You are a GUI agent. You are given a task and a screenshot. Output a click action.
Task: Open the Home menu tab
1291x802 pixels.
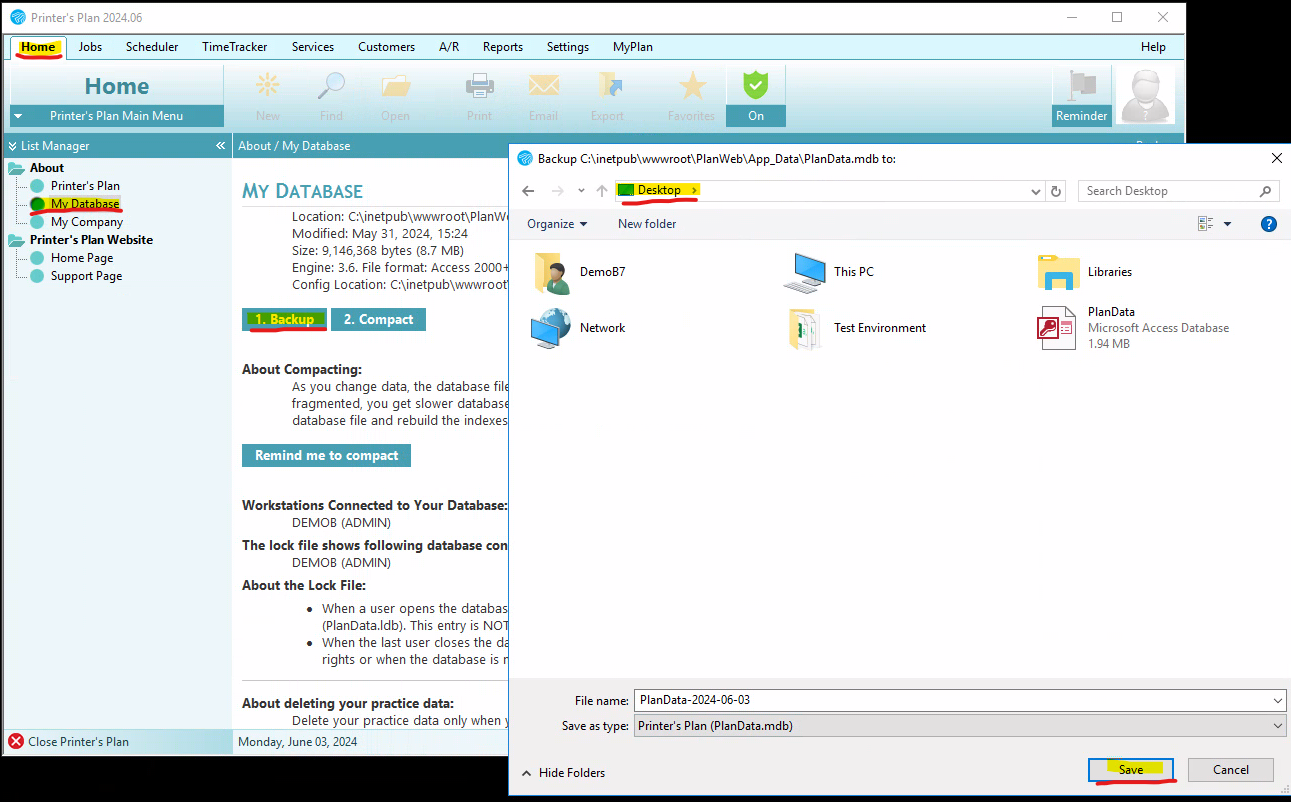coord(38,47)
